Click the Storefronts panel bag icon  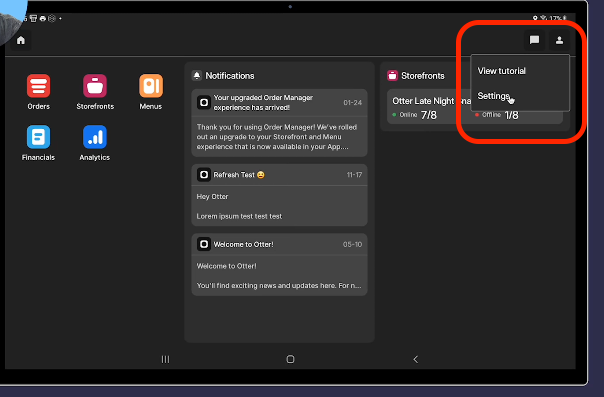point(392,75)
